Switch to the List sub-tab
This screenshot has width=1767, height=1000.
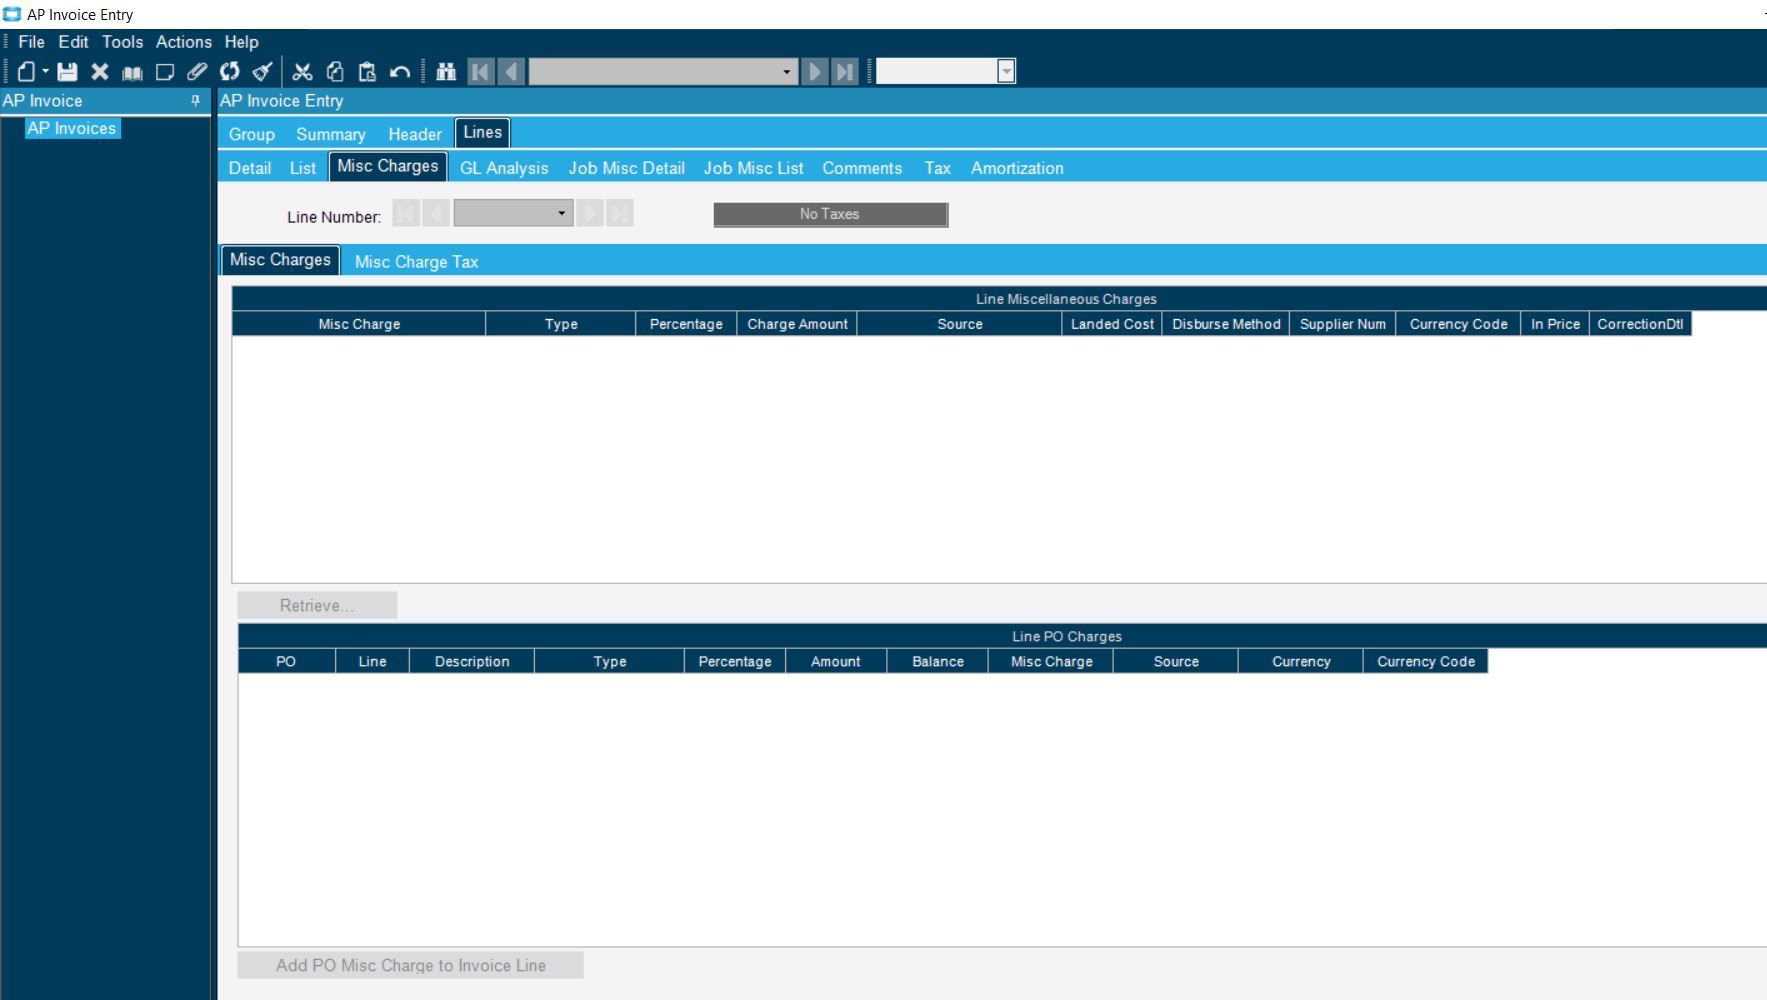click(302, 168)
